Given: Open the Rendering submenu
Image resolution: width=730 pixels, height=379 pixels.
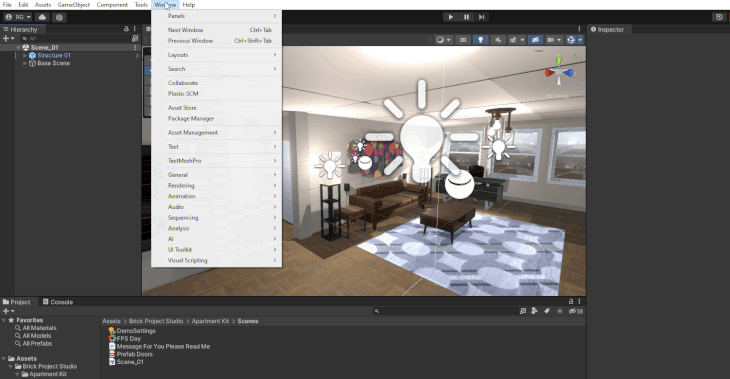Looking at the screenshot, I should tap(216, 185).
